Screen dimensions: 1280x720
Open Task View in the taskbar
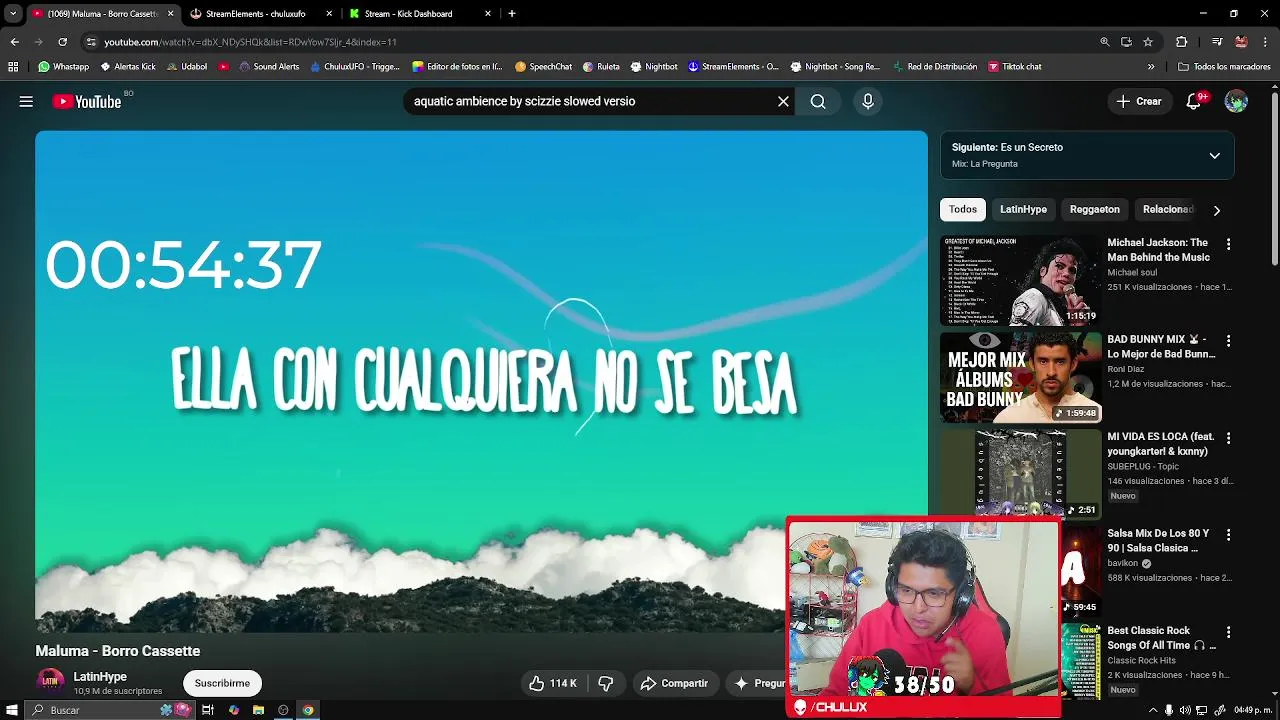click(208, 710)
